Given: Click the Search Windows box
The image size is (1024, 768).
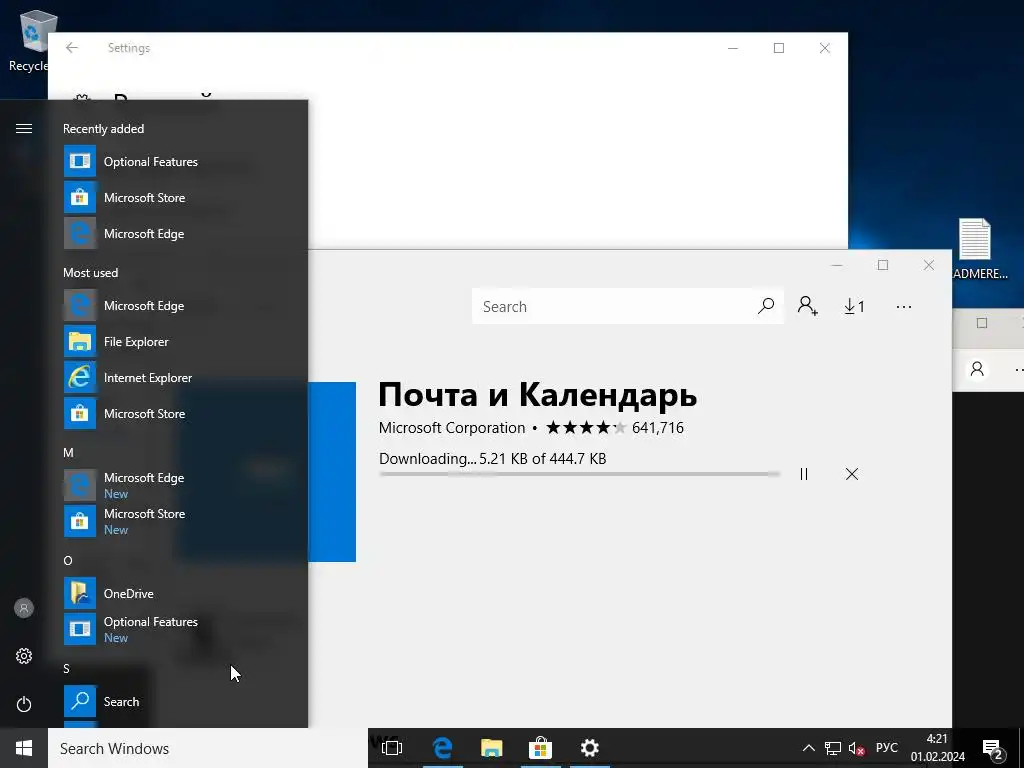Looking at the screenshot, I should pos(208,748).
